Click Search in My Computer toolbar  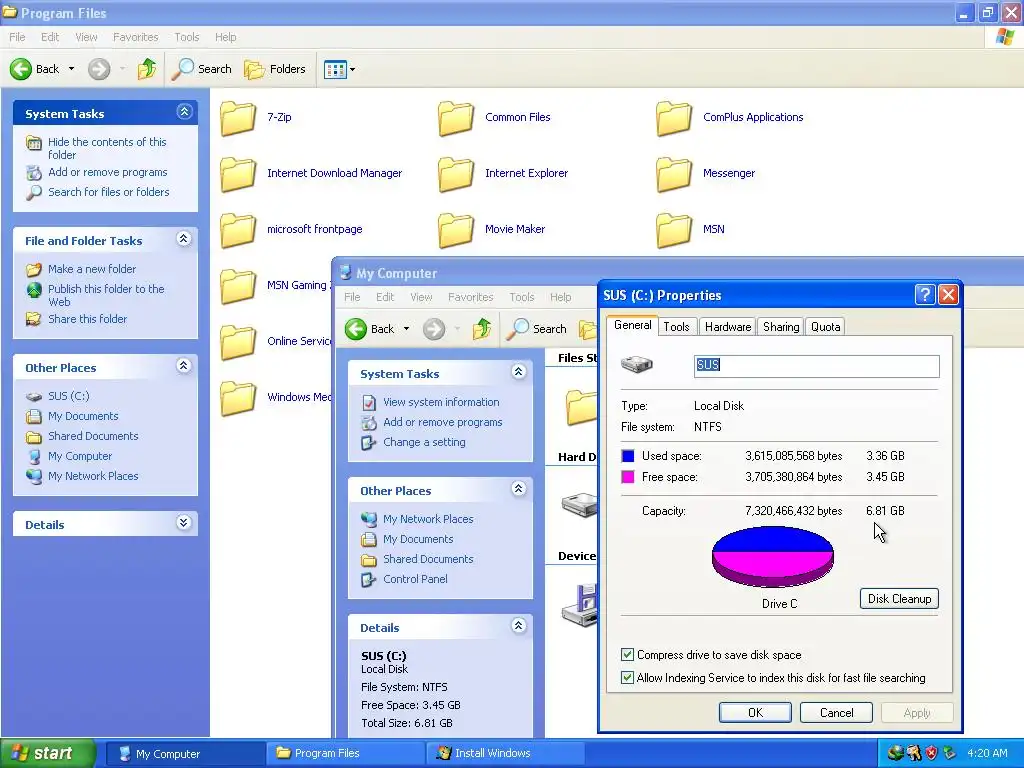click(536, 328)
